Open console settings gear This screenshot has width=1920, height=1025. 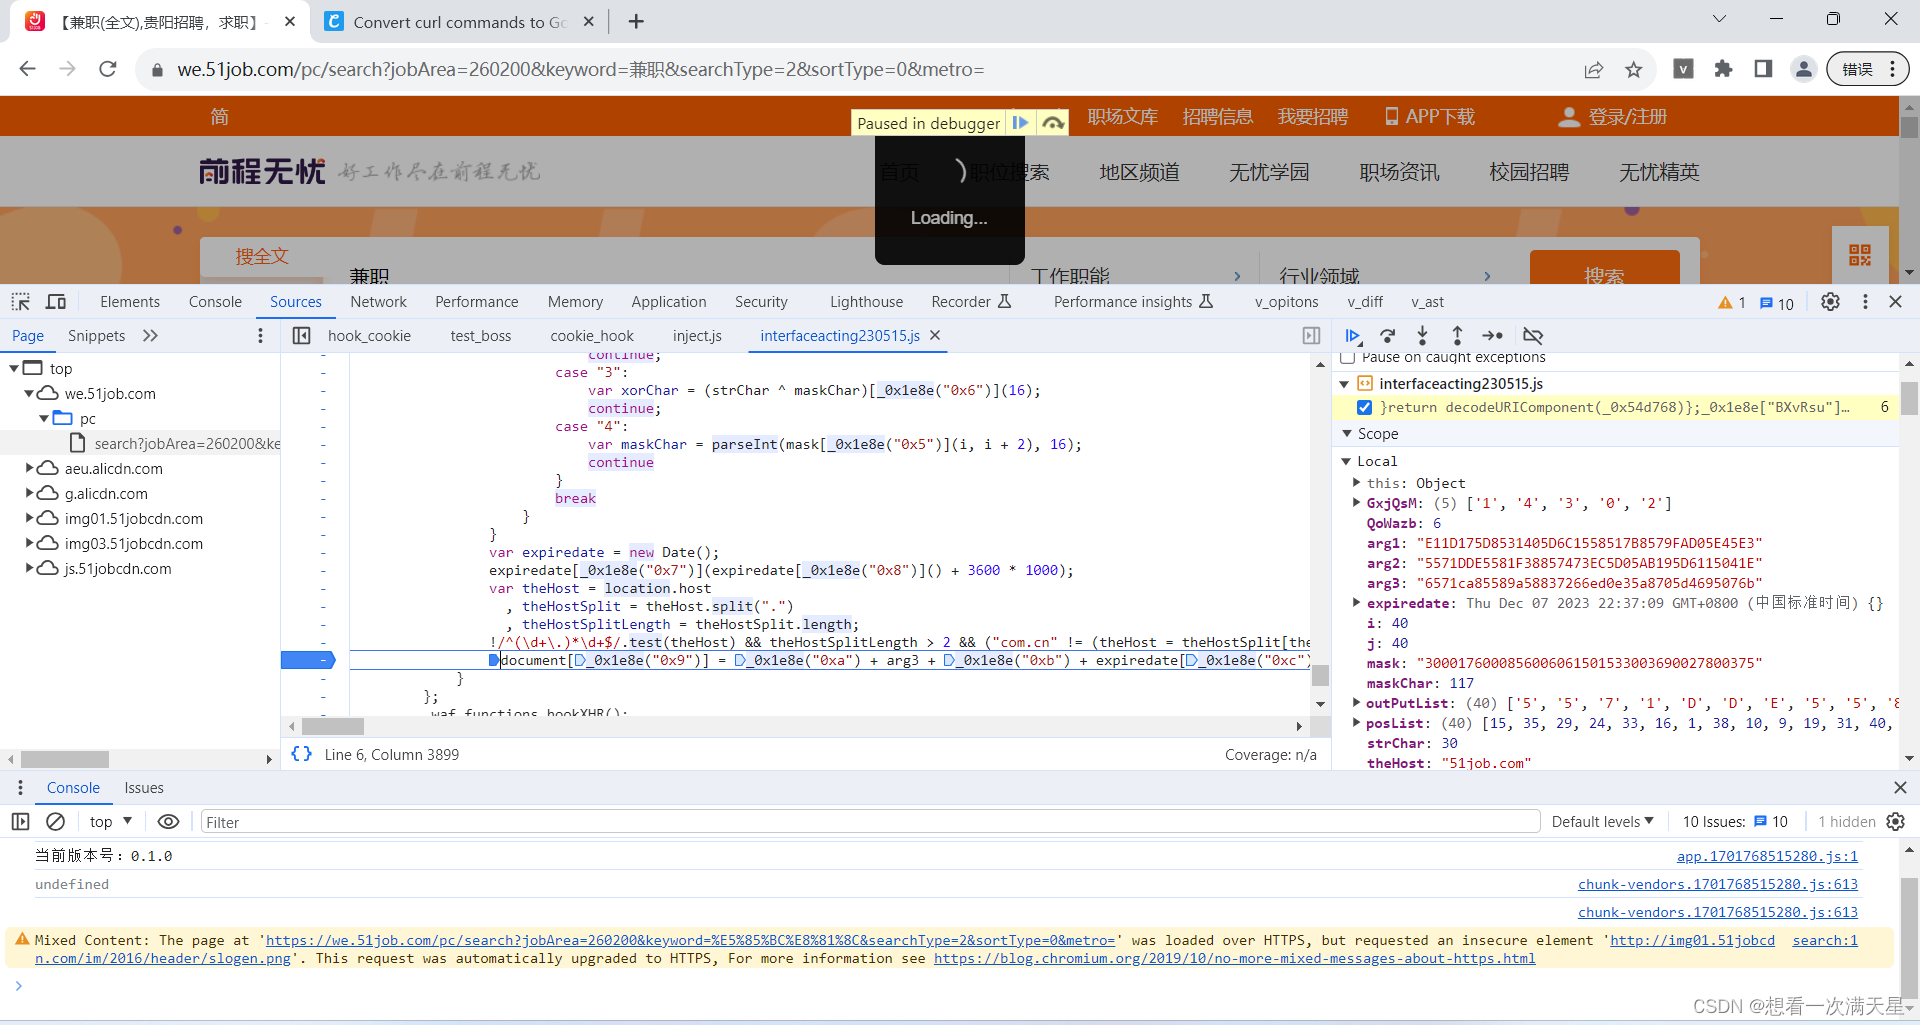[1895, 822]
